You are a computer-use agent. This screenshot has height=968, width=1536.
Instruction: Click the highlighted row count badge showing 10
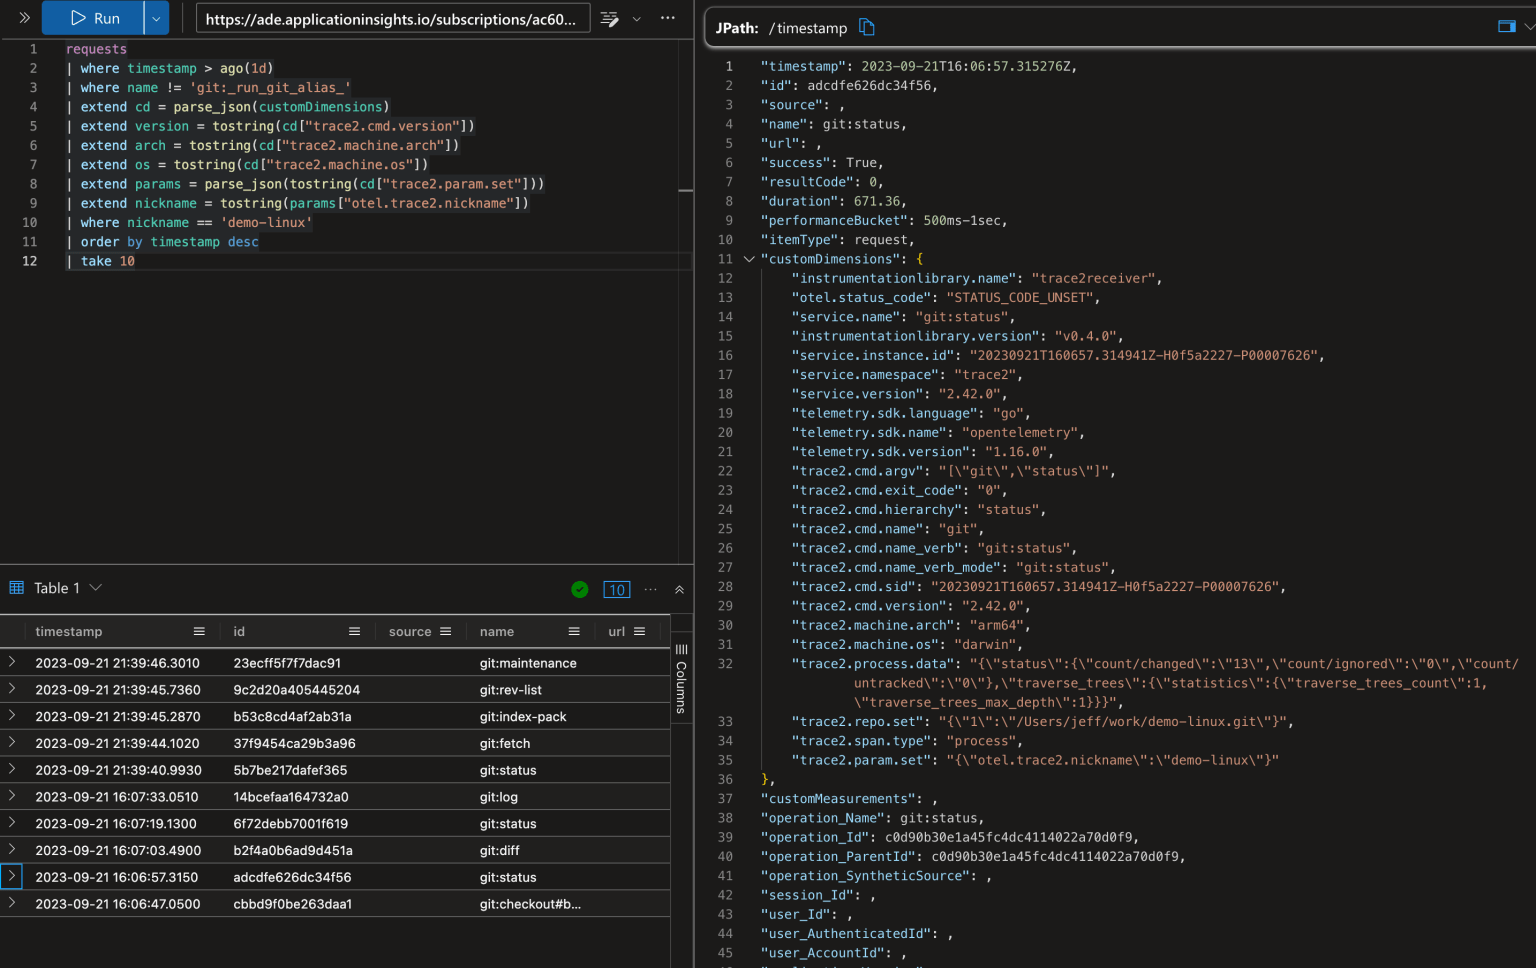[x=617, y=589]
